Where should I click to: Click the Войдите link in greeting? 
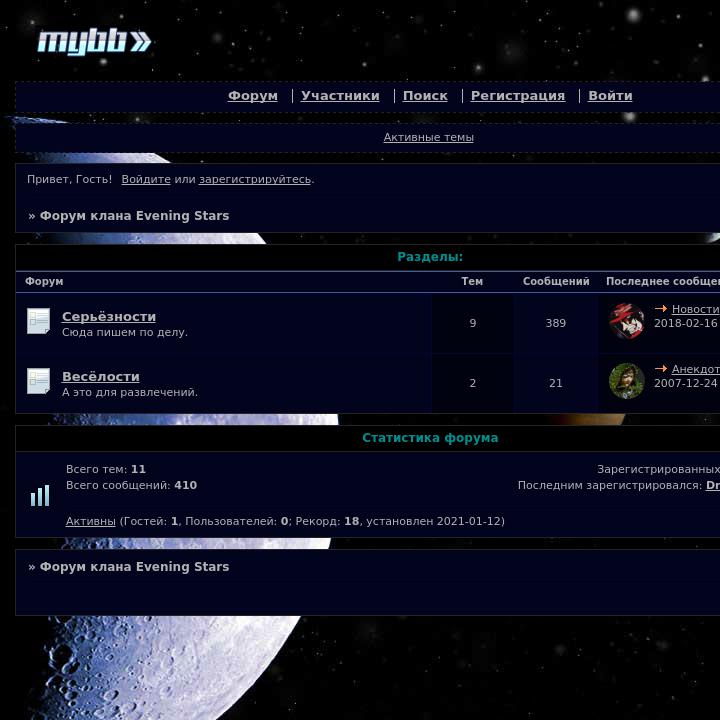[146, 179]
